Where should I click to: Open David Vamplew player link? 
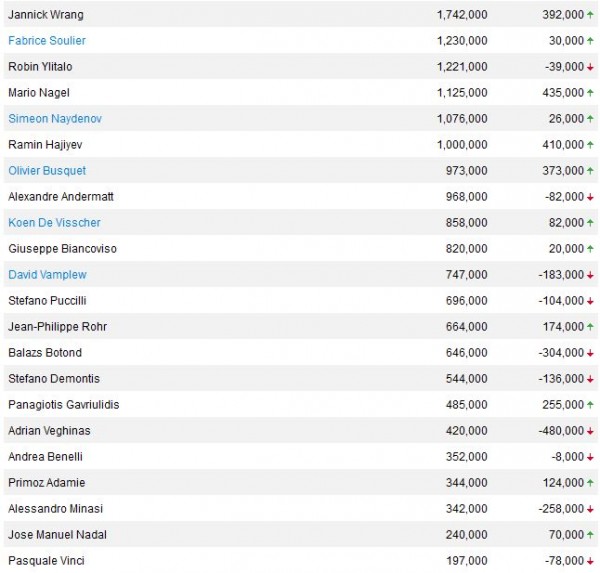pyautogui.click(x=47, y=275)
